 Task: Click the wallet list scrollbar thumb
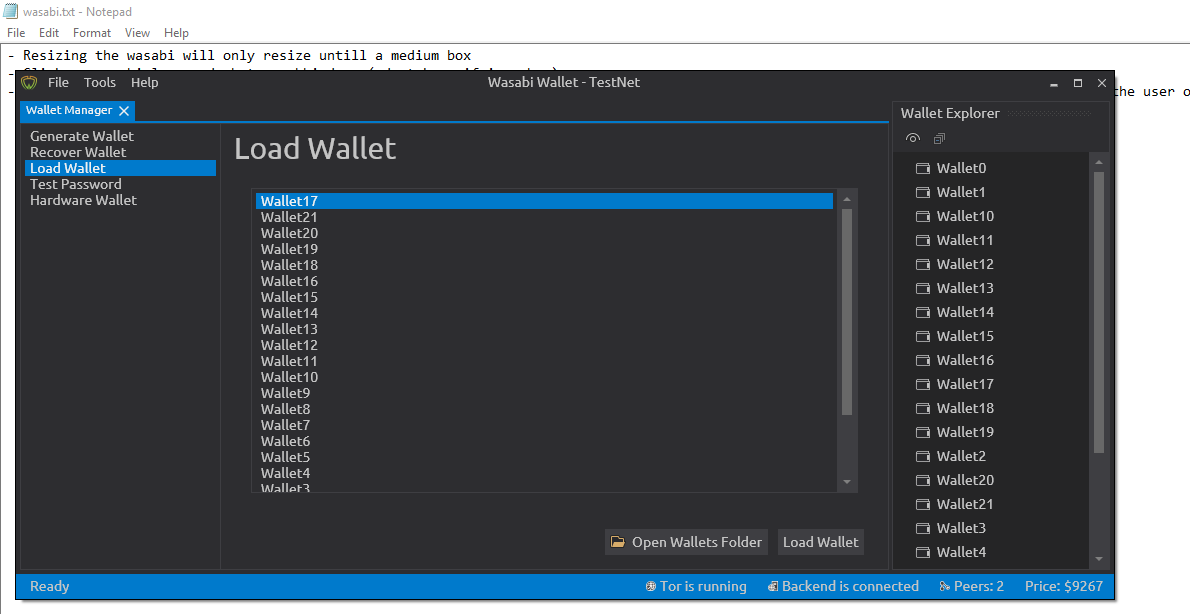click(x=847, y=311)
